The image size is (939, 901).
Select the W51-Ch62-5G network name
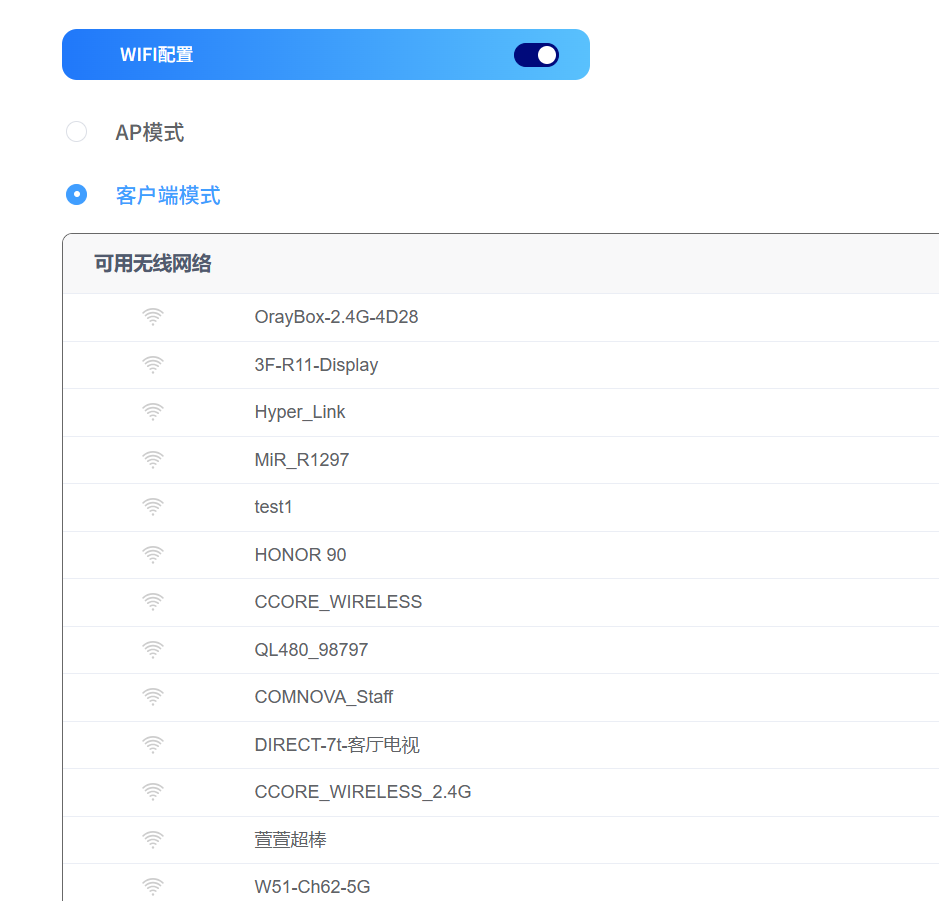coord(312,887)
